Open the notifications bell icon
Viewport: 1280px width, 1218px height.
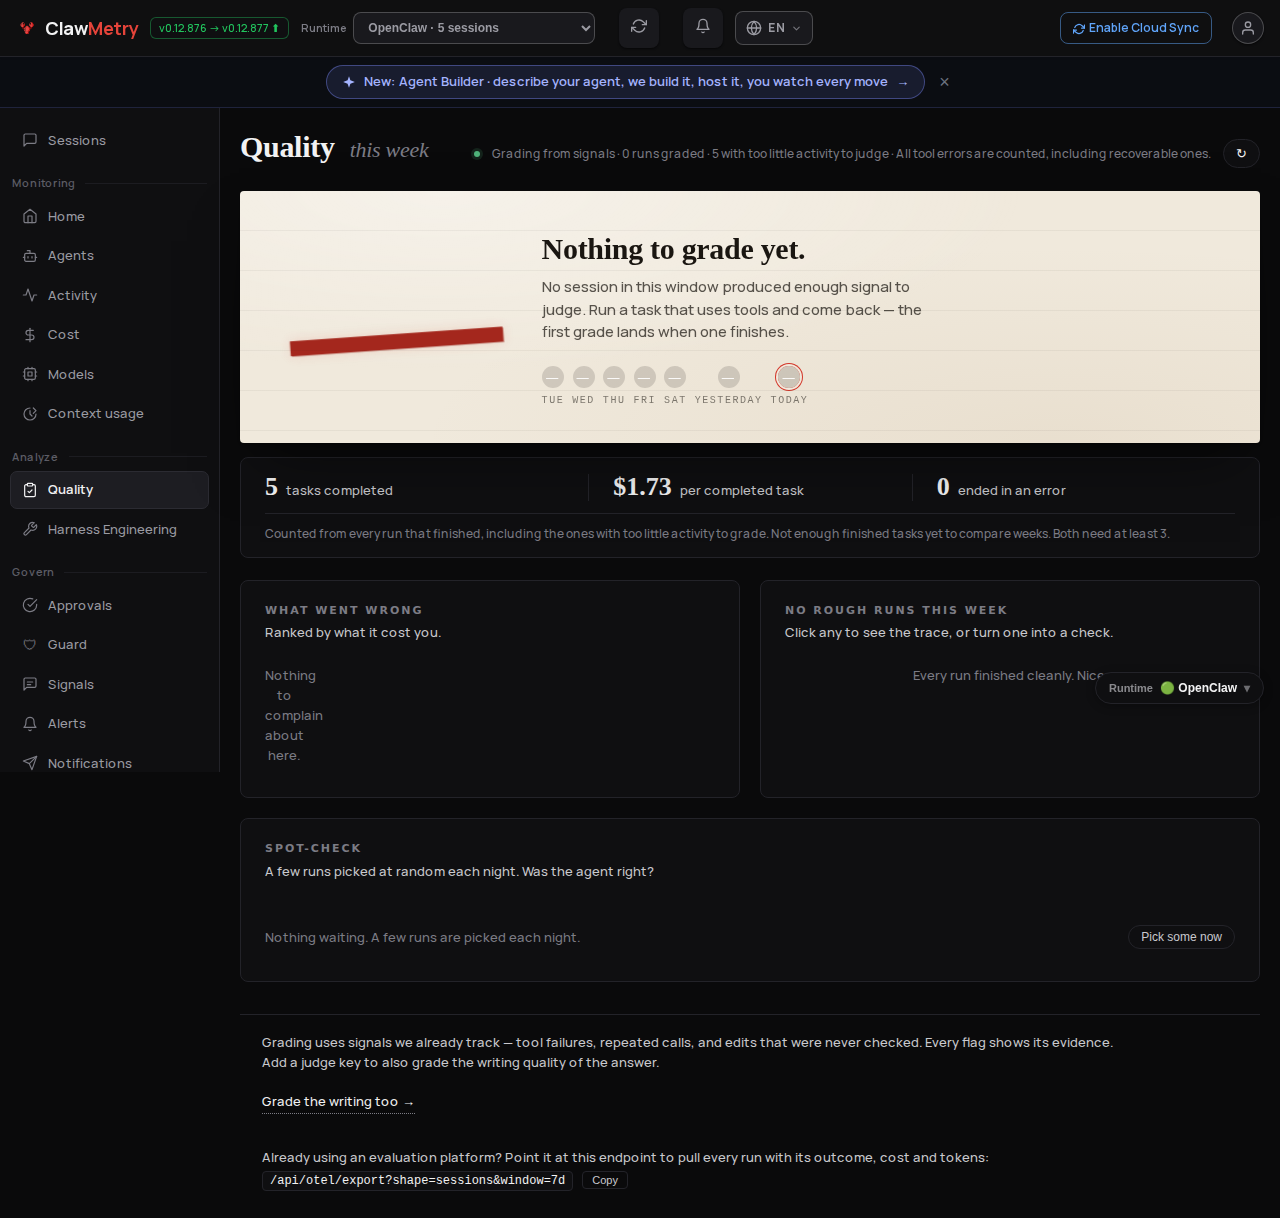(703, 28)
